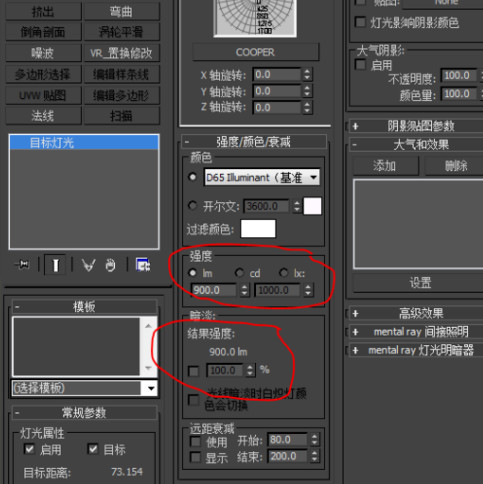Click the Y 轴旋转 value field
The height and width of the screenshot is (484, 483).
(x=277, y=91)
